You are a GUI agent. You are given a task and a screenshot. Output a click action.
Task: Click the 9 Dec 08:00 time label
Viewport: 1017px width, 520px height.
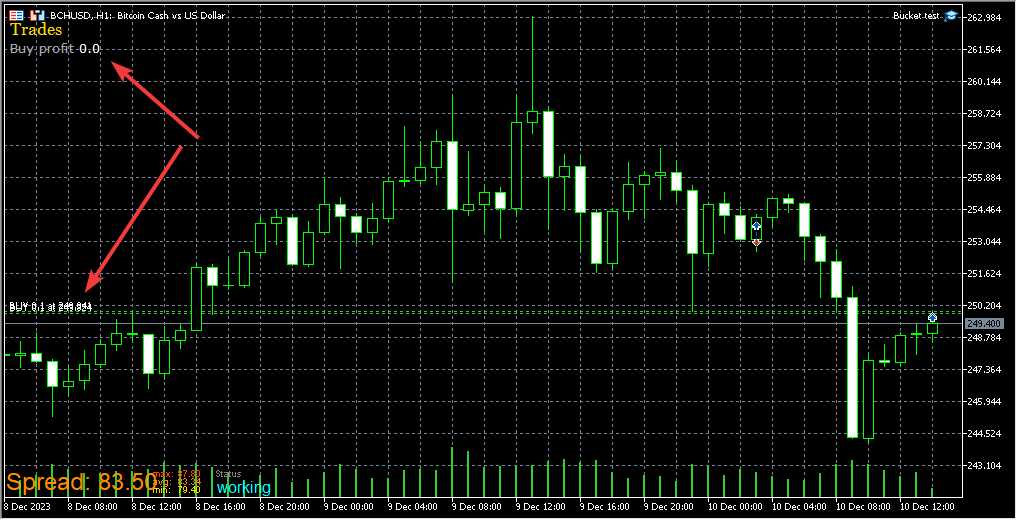(477, 506)
